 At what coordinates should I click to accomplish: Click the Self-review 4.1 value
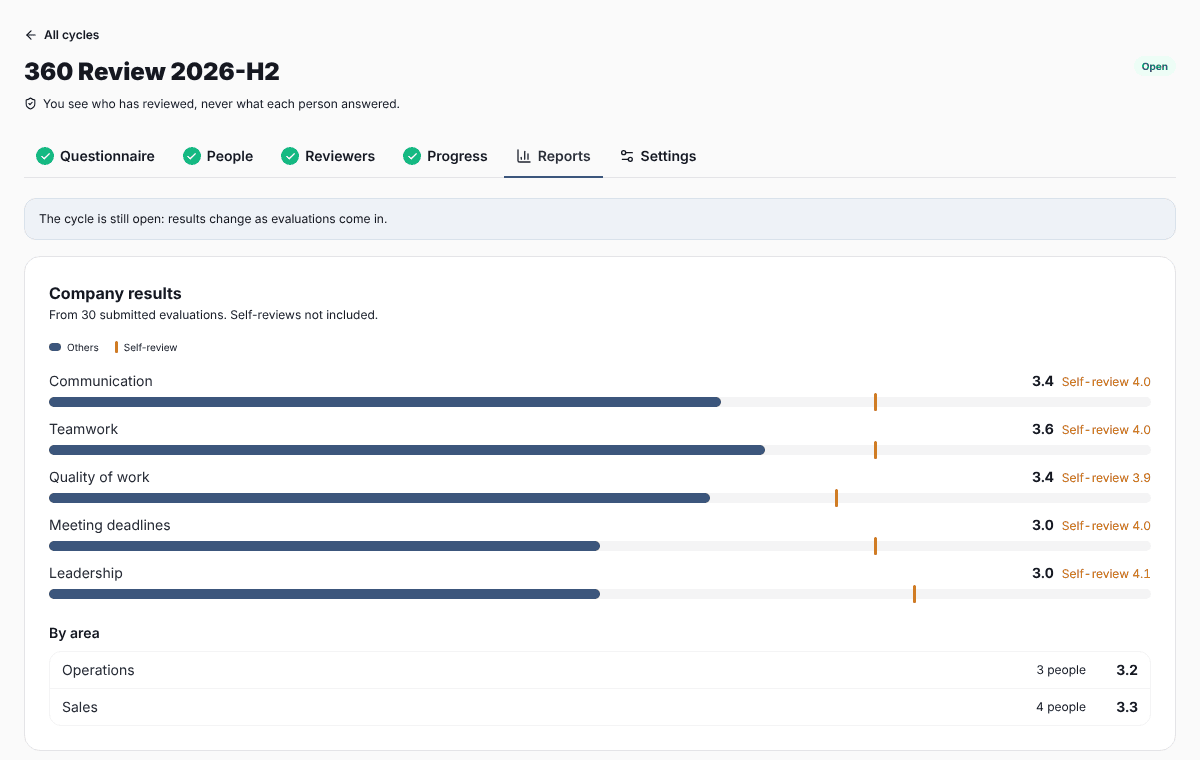[1106, 574]
